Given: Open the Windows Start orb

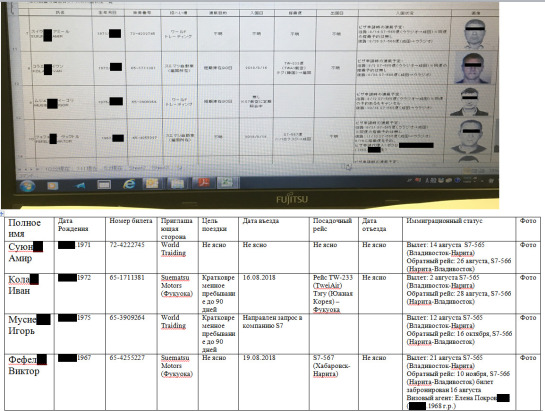Looking at the screenshot, I should point(27,186).
